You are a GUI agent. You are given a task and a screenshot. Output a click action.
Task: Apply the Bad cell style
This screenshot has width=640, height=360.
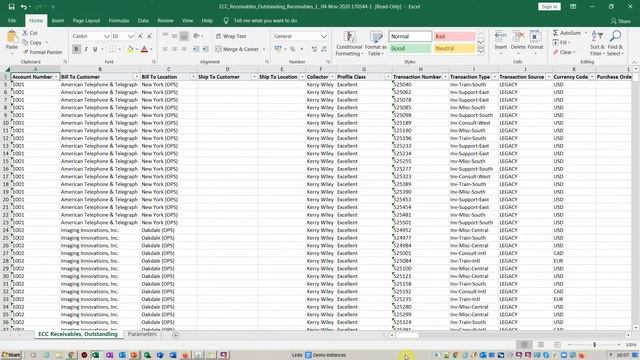[455, 36]
